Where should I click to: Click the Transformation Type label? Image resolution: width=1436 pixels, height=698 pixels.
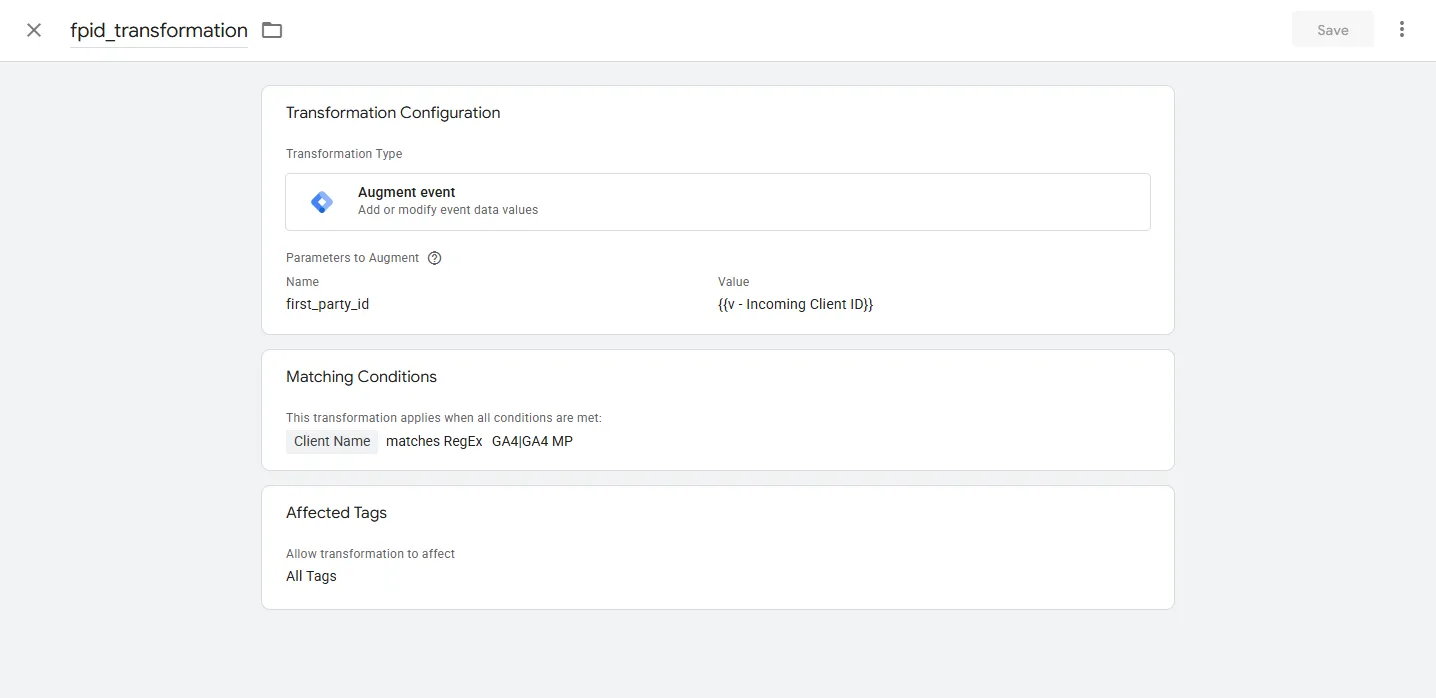coord(344,154)
